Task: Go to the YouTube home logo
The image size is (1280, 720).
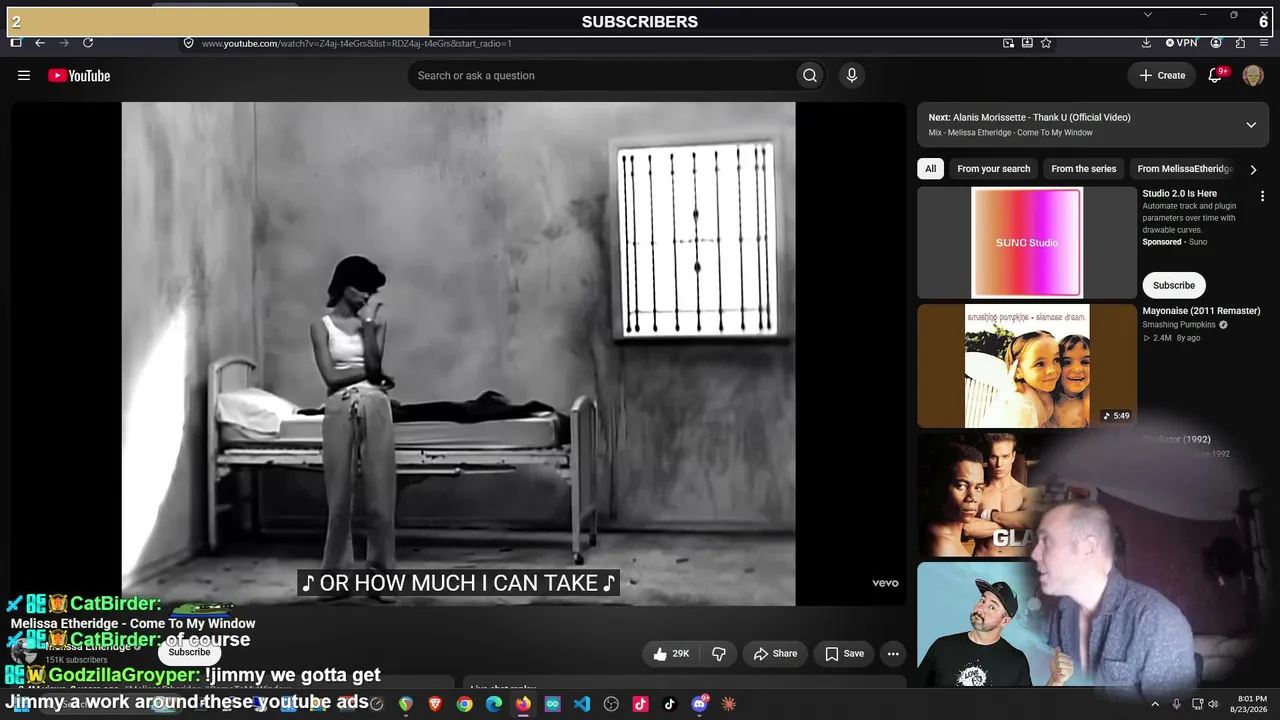Action: 79,76
